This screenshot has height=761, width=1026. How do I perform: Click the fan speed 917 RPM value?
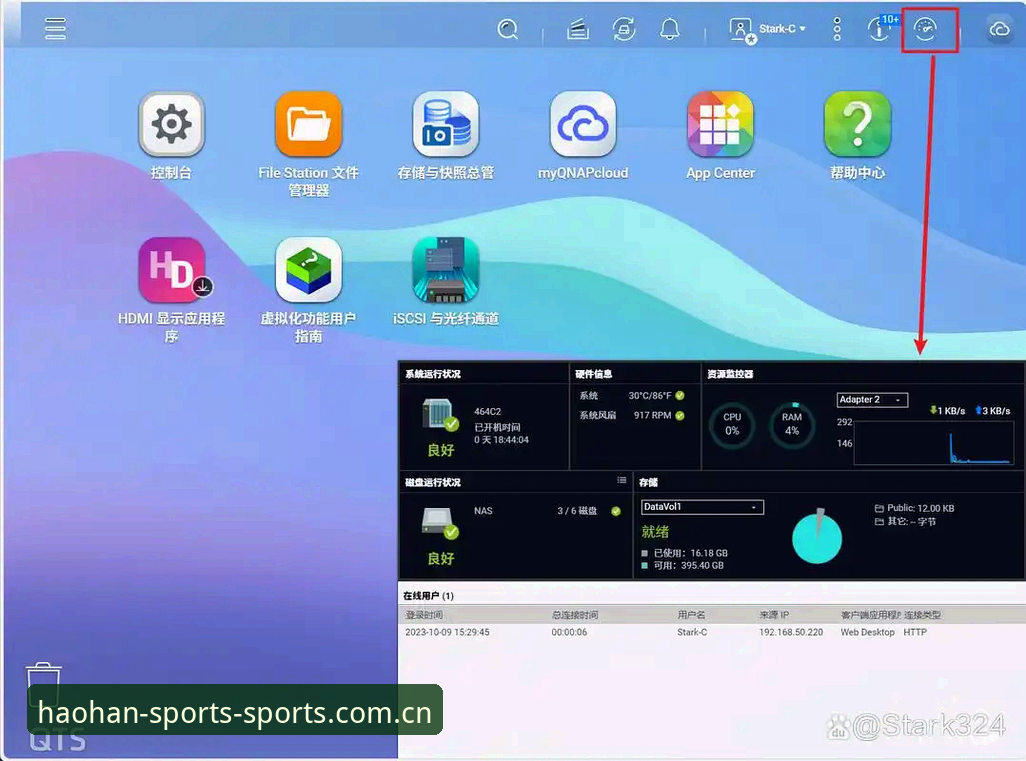click(x=652, y=415)
